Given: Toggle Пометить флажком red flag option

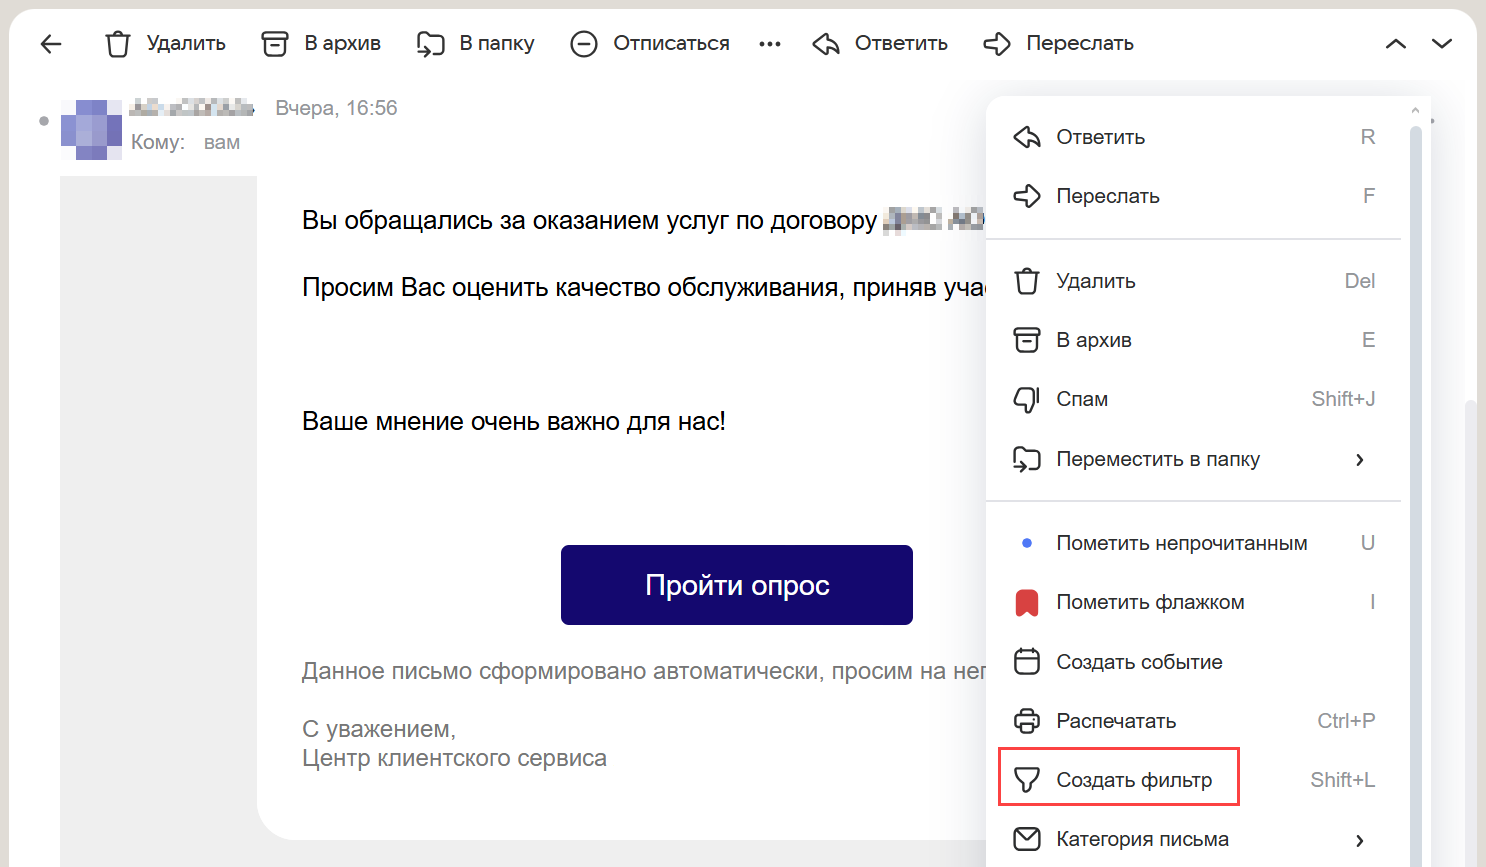Looking at the screenshot, I should point(1150,602).
